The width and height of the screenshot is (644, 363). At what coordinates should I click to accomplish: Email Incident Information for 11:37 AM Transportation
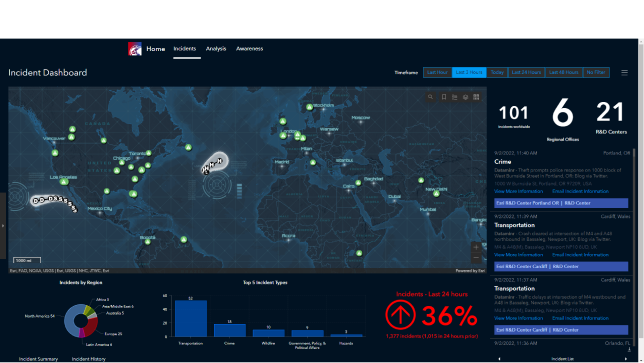[580, 318]
